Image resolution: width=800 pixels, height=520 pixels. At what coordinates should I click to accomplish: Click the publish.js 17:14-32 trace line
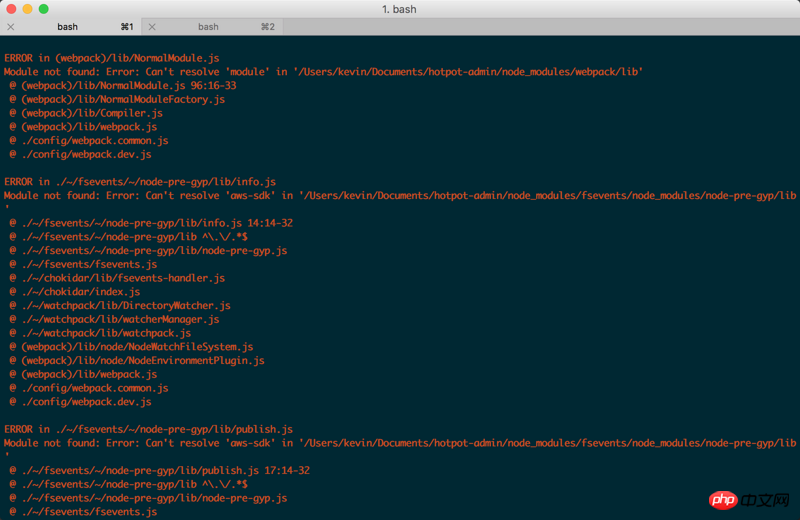tap(160, 470)
